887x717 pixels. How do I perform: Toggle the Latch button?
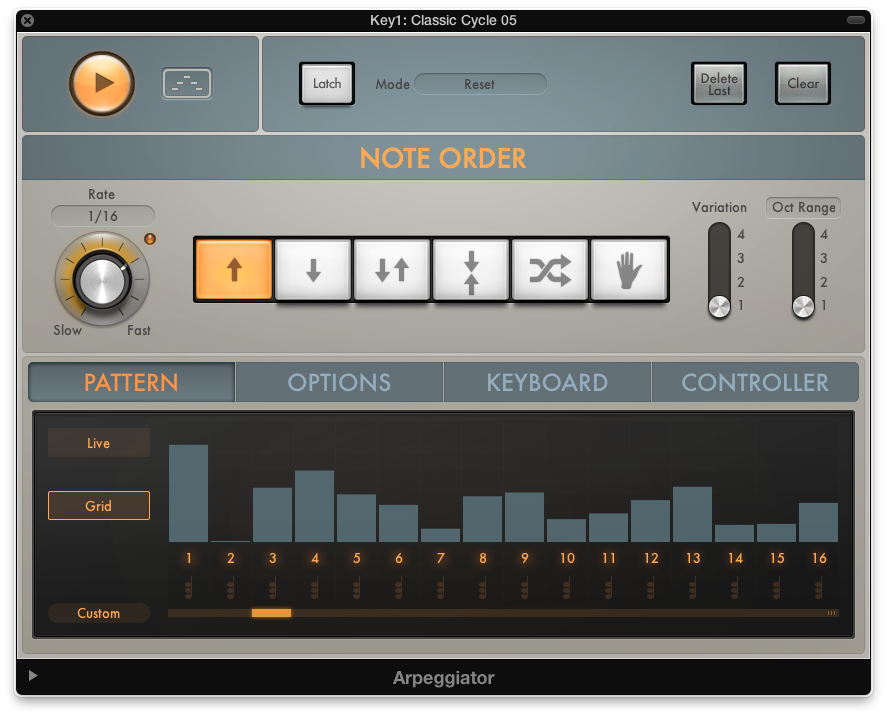click(327, 84)
